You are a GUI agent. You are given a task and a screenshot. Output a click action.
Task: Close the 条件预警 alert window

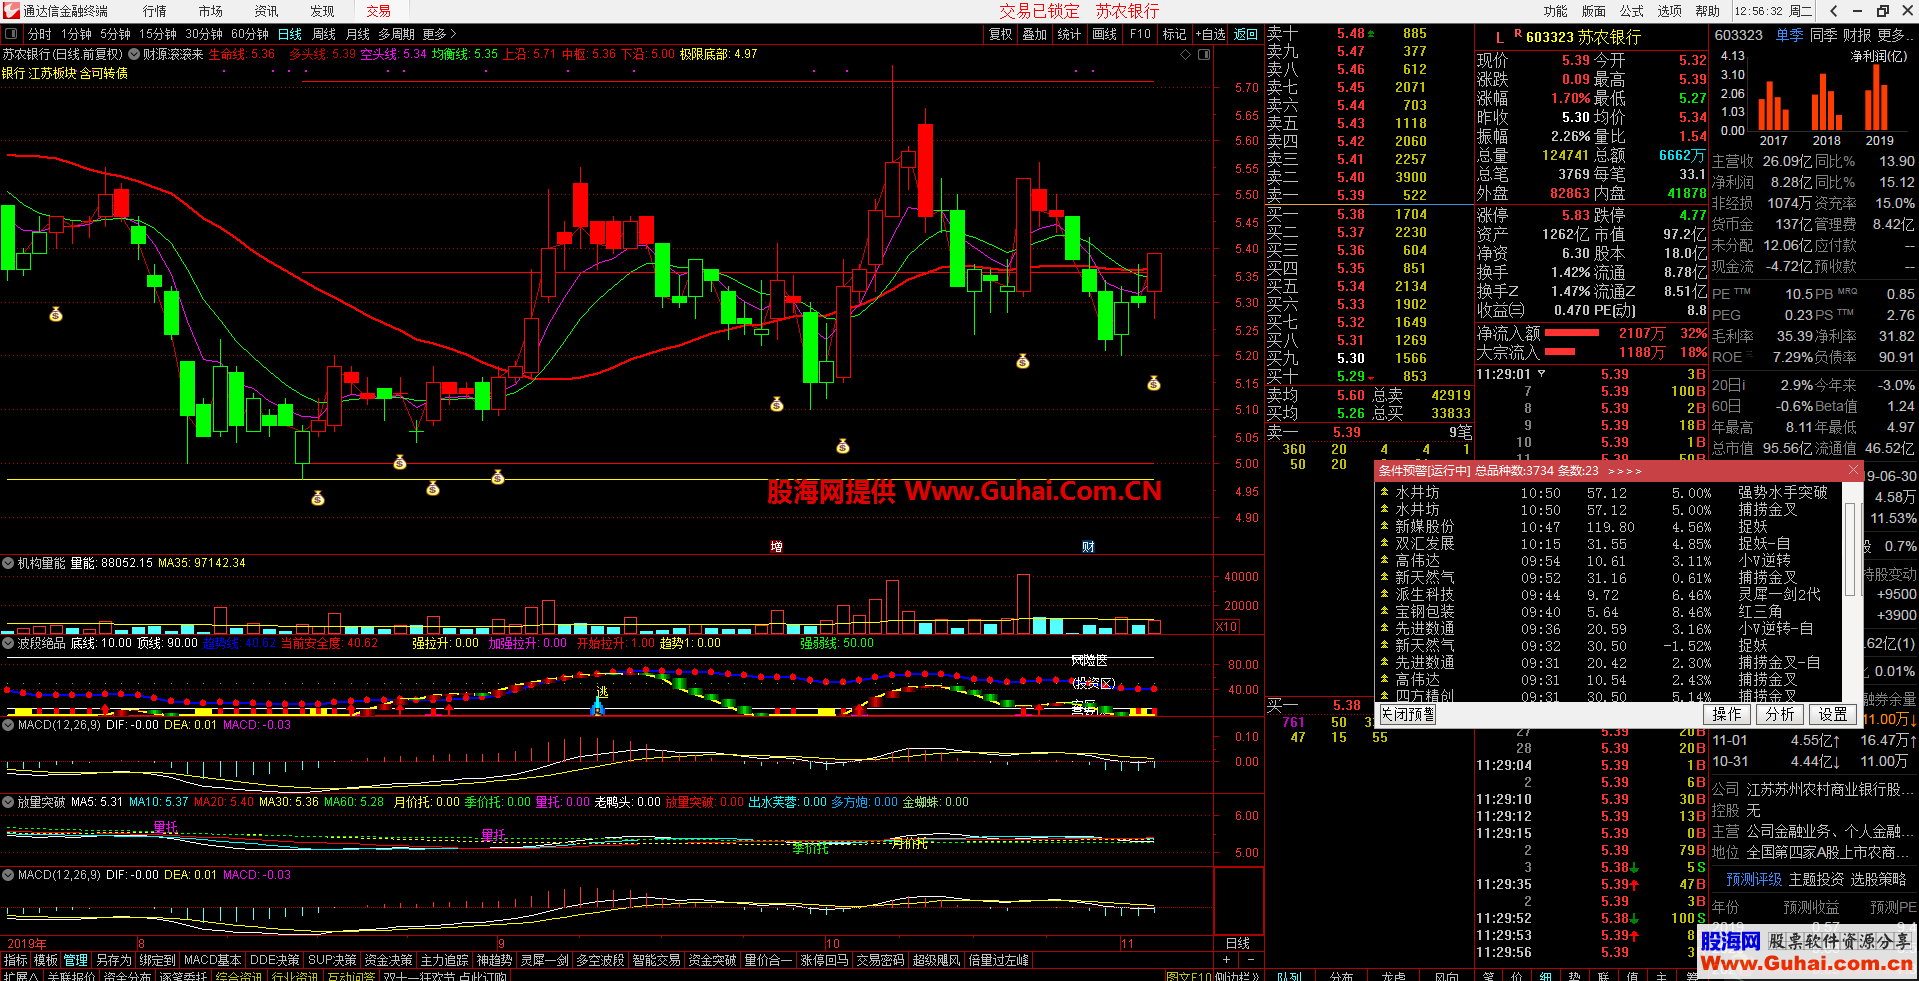[x=1853, y=470]
